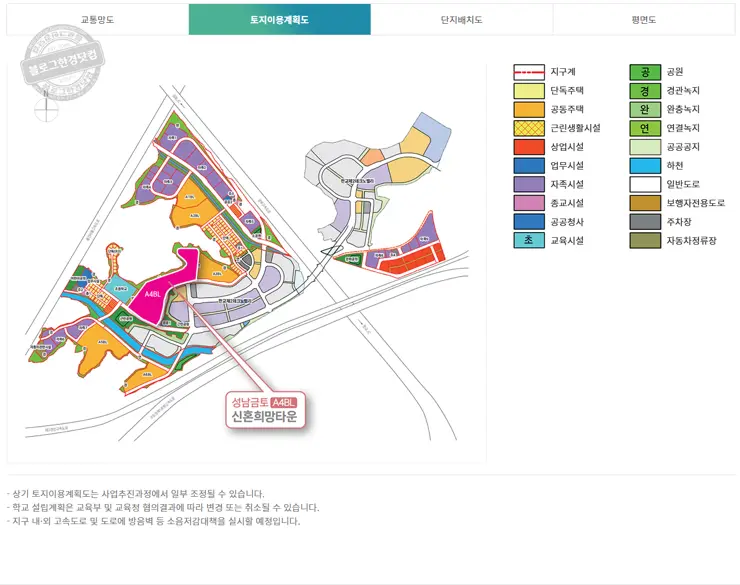Click the 경관녹지 legend label
The width and height of the screenshot is (740, 585).
pyautogui.click(x=683, y=91)
